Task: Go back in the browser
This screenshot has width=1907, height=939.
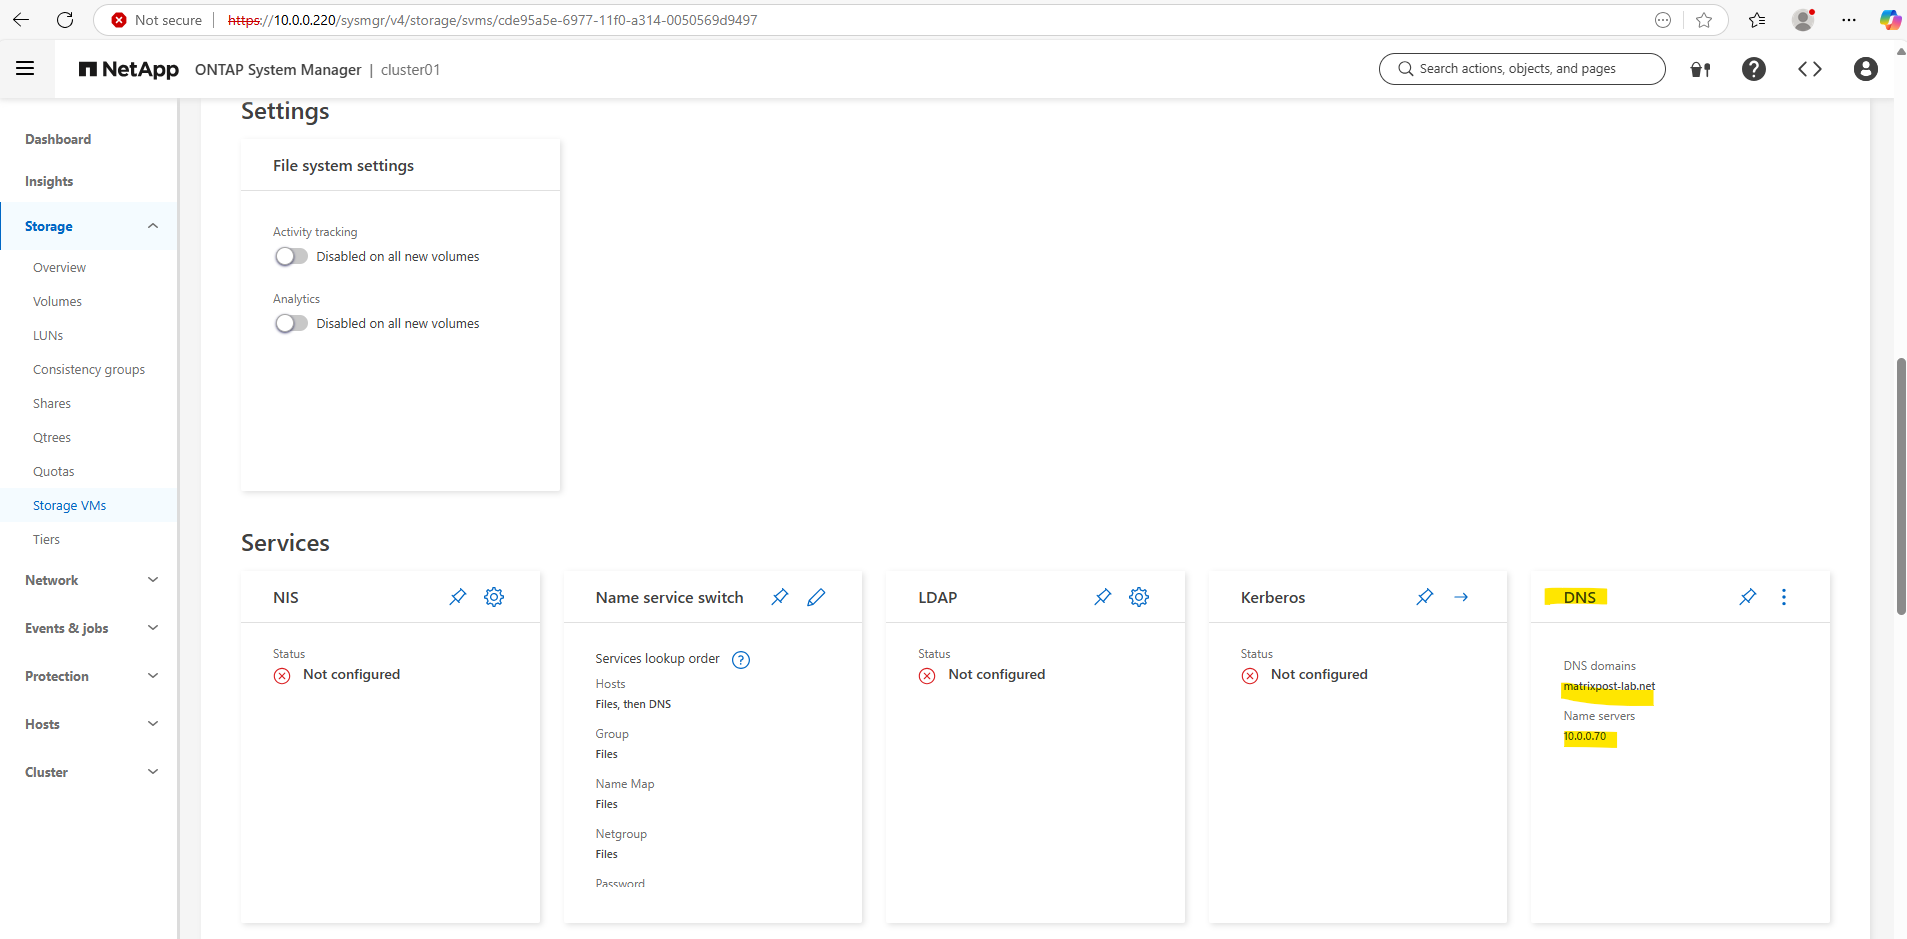Action: (21, 20)
